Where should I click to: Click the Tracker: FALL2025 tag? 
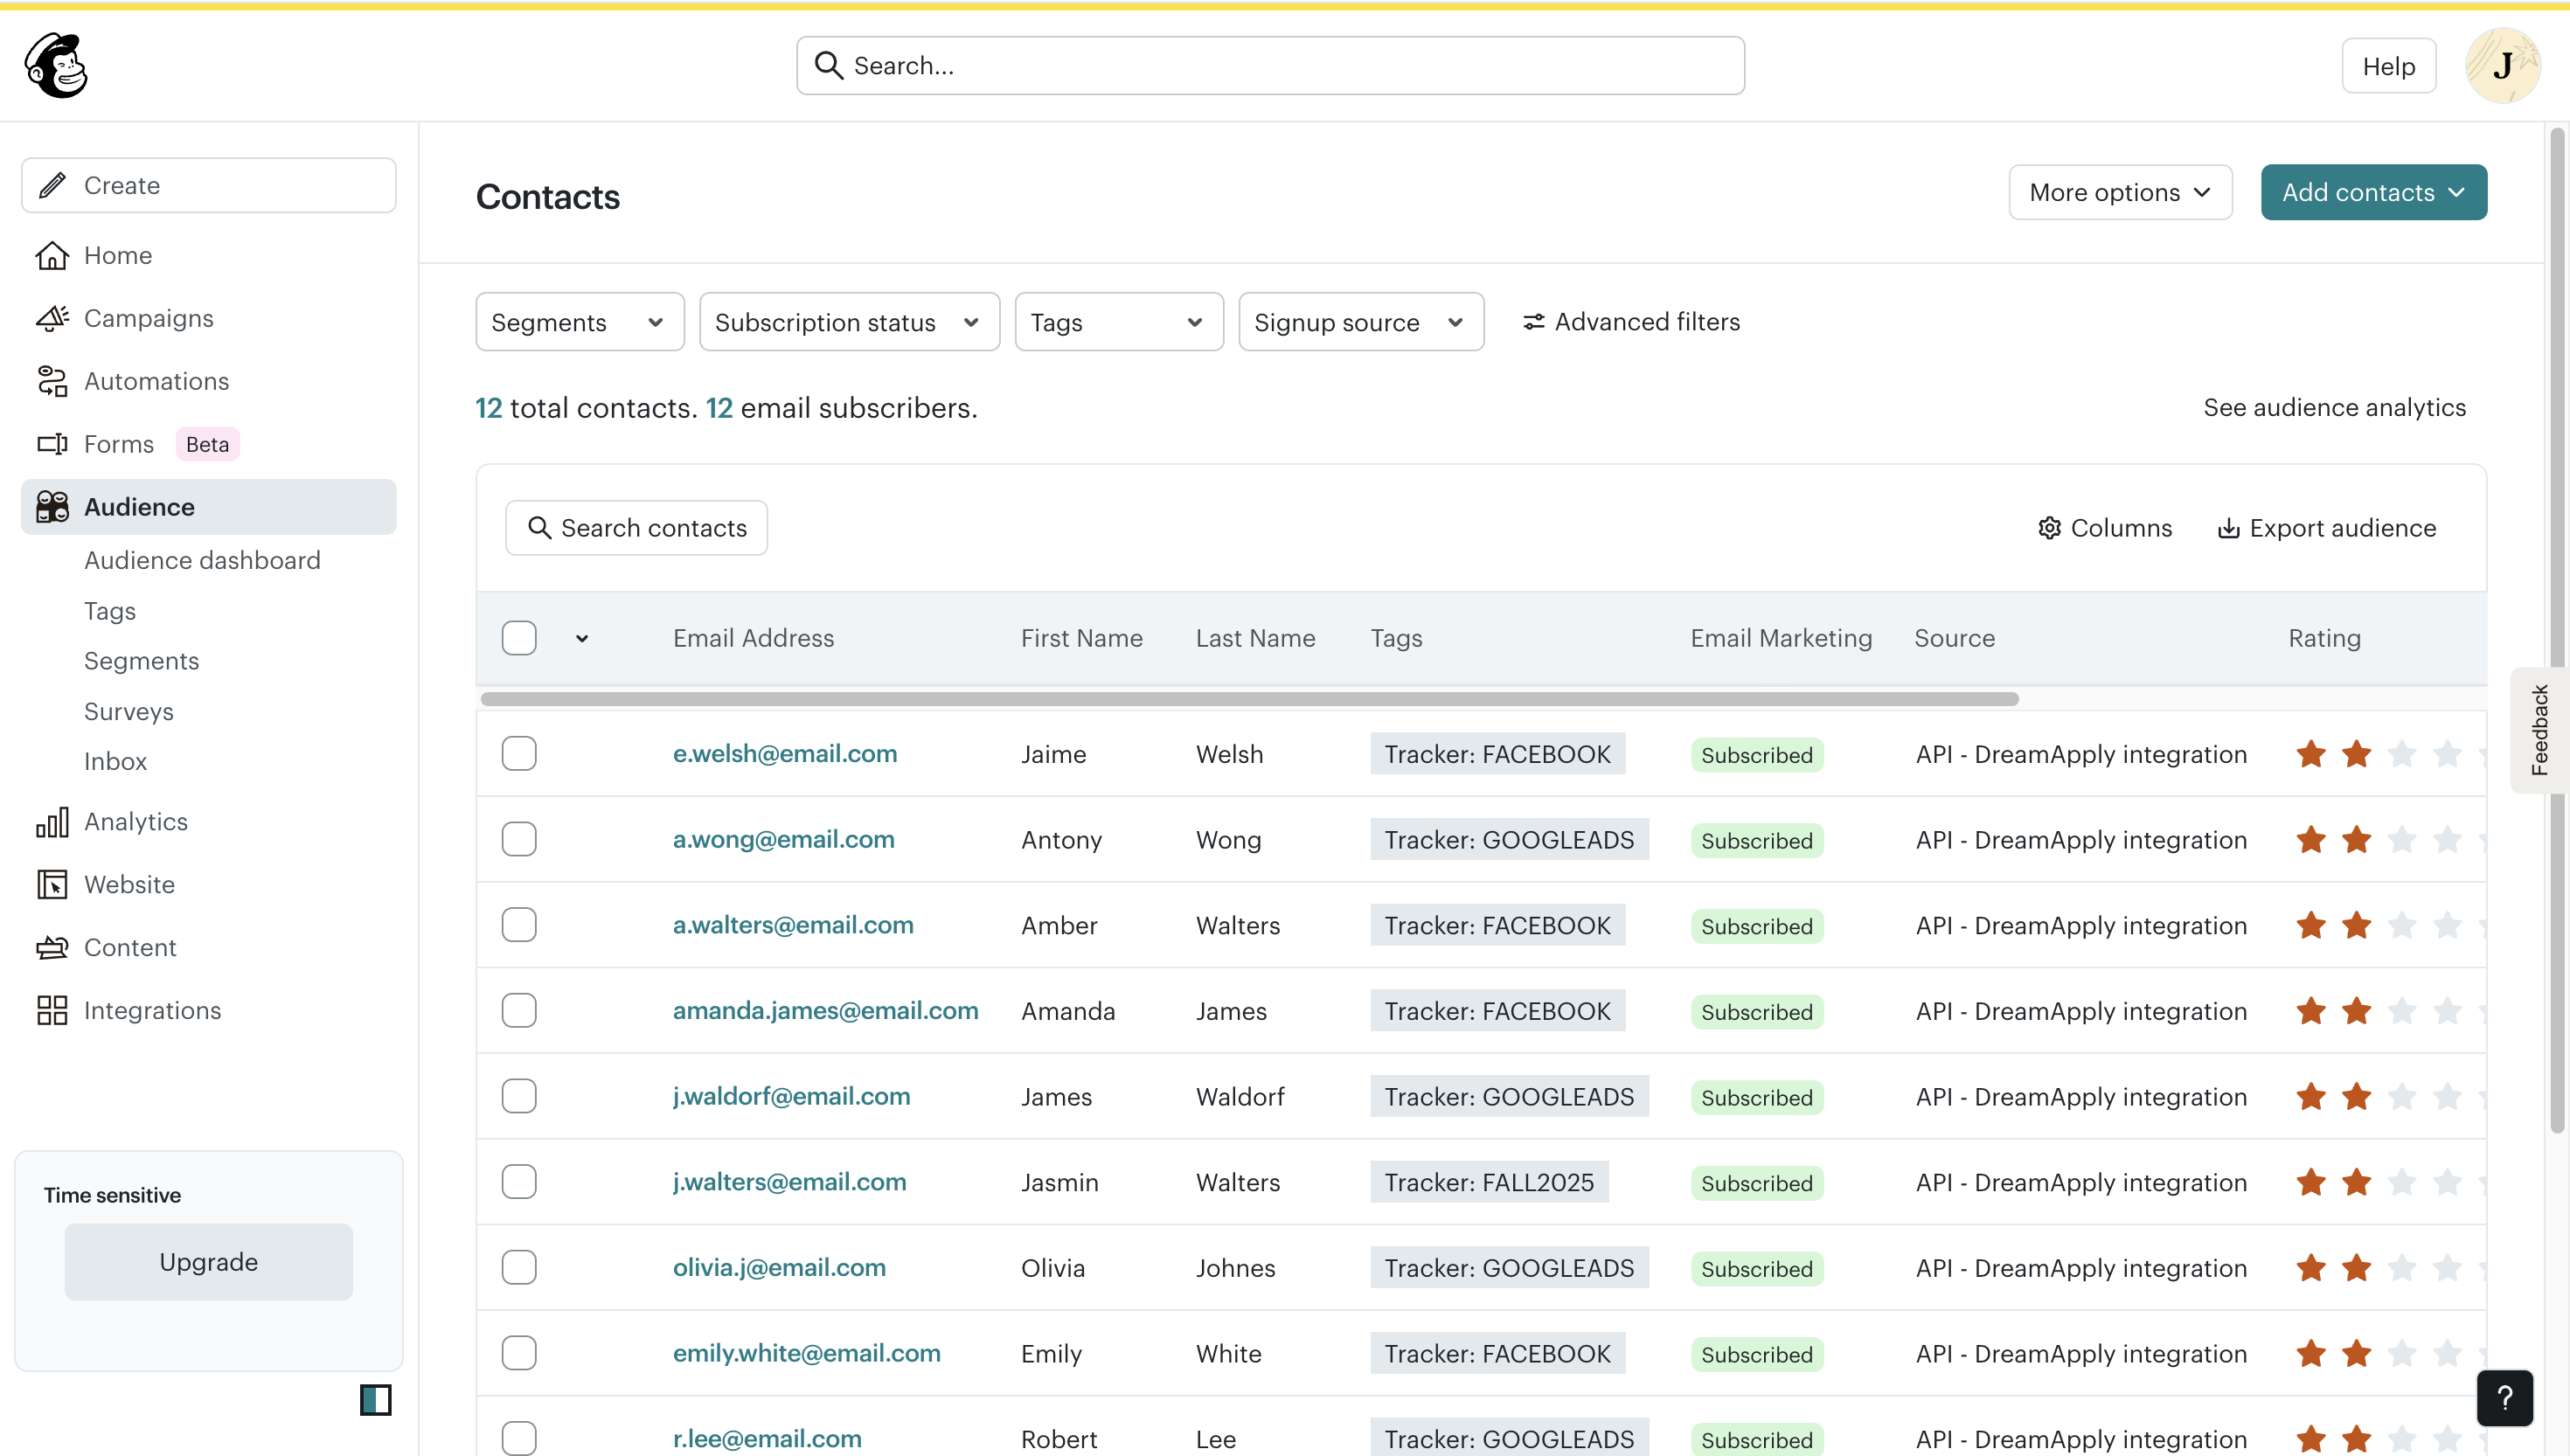1489,1182
